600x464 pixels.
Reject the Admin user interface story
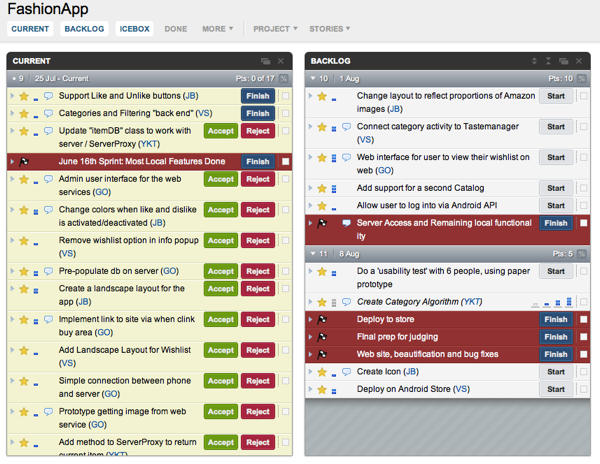258,179
